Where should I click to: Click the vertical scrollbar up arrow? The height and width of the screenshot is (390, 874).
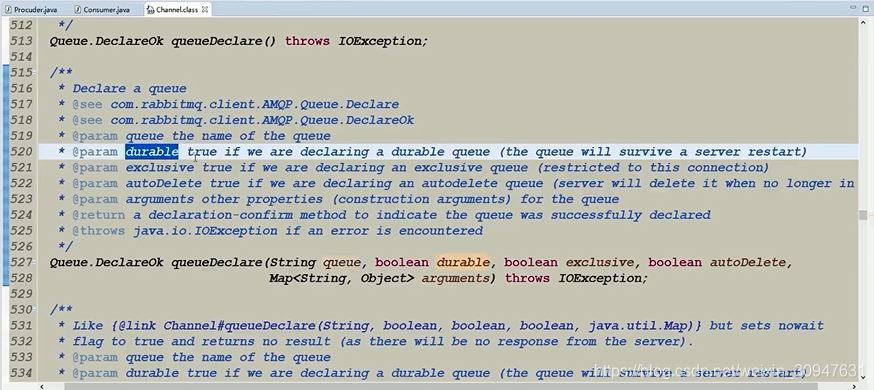tap(863, 22)
